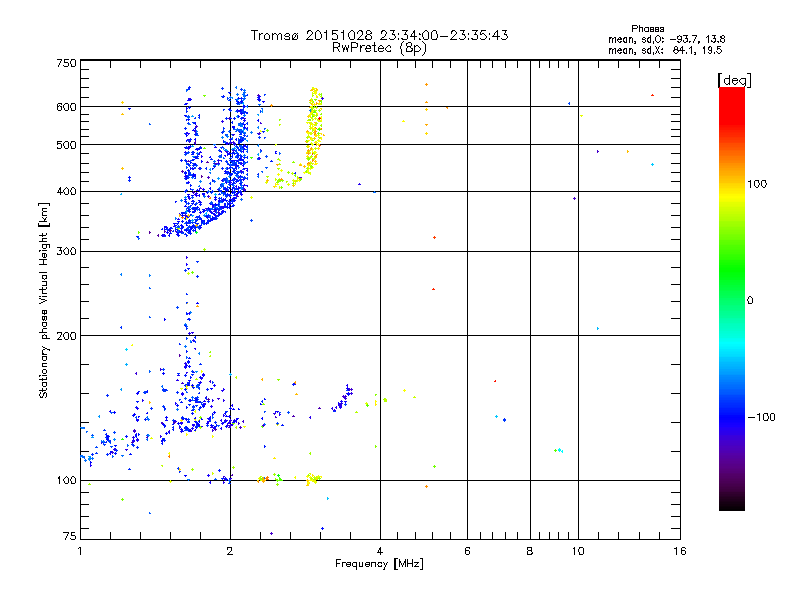
Task: Click the black bottom of the colorbar
Action: coord(732,503)
